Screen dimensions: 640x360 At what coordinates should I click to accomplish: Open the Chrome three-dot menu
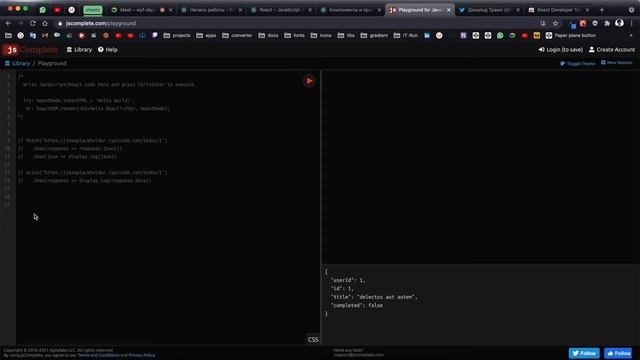631,24
